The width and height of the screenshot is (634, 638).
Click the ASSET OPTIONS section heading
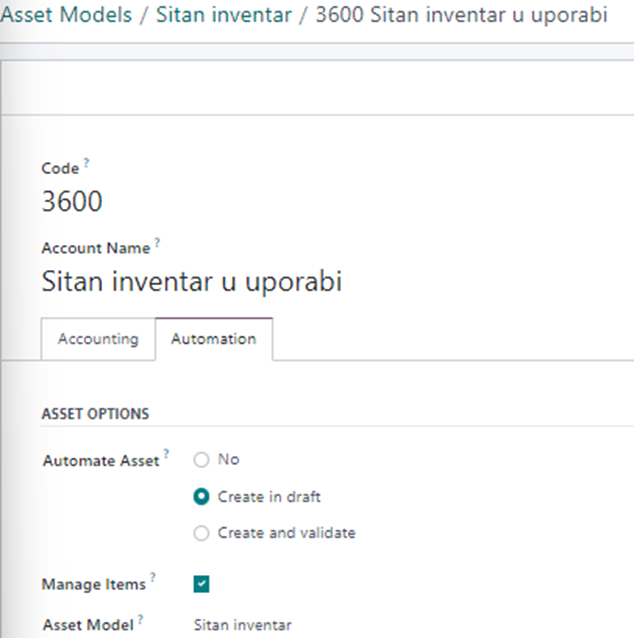(95, 413)
